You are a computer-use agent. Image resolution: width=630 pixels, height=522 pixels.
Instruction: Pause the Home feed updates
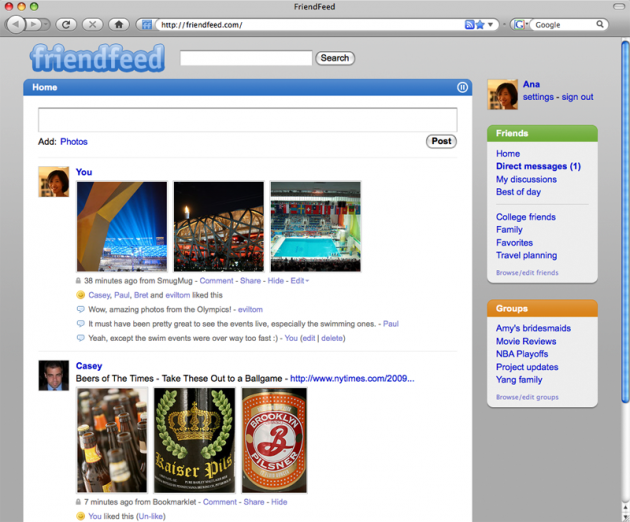462,87
